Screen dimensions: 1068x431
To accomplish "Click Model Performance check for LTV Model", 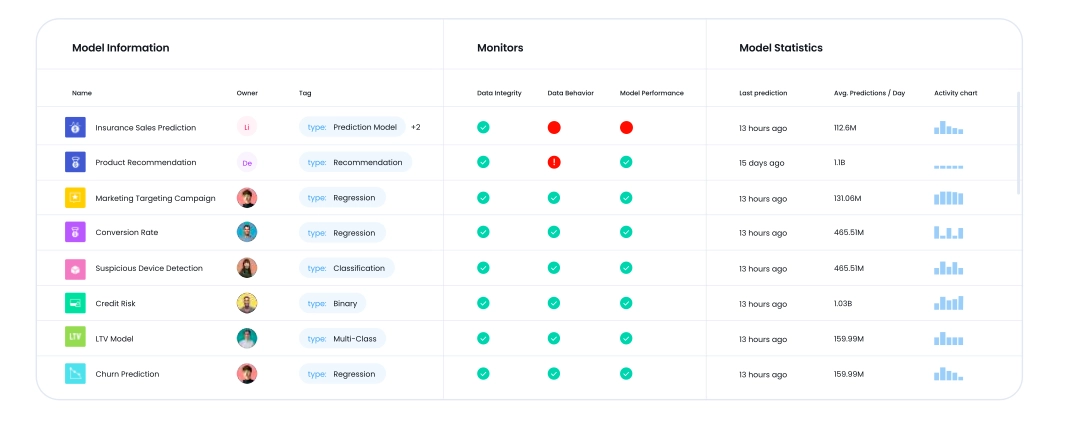I will pos(626,338).
